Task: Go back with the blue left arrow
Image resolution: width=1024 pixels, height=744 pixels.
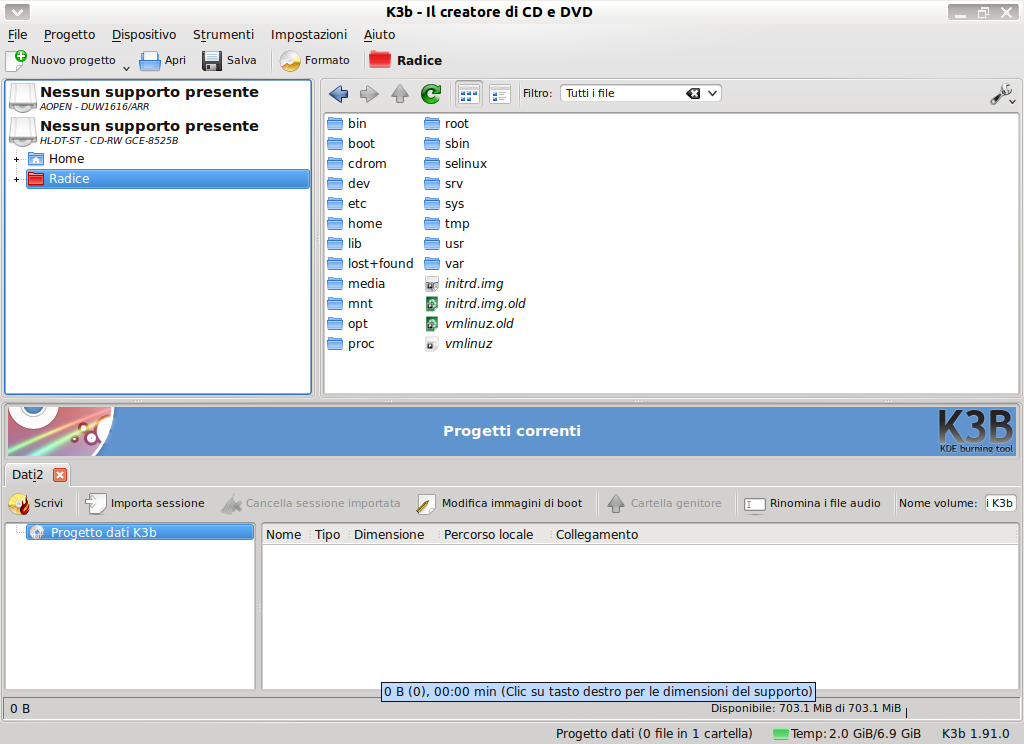Action: pos(338,94)
